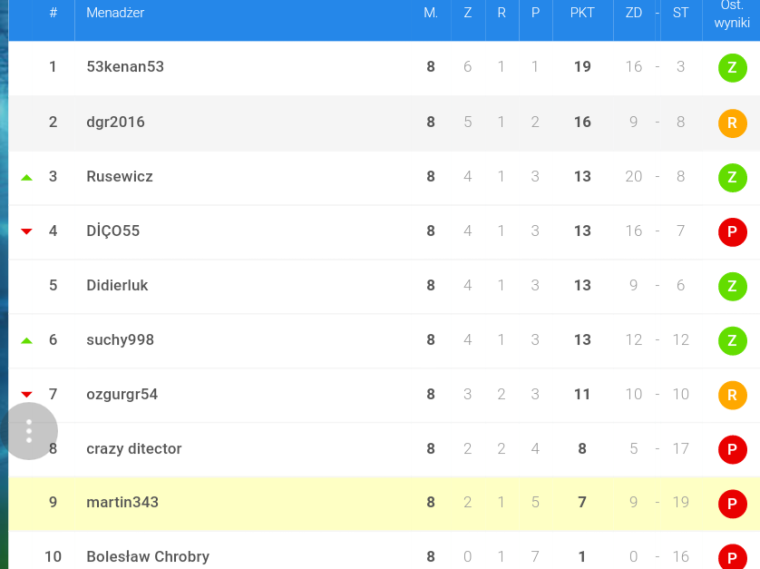
Task: Open manager 53kenan53 profile
Action: point(125,66)
